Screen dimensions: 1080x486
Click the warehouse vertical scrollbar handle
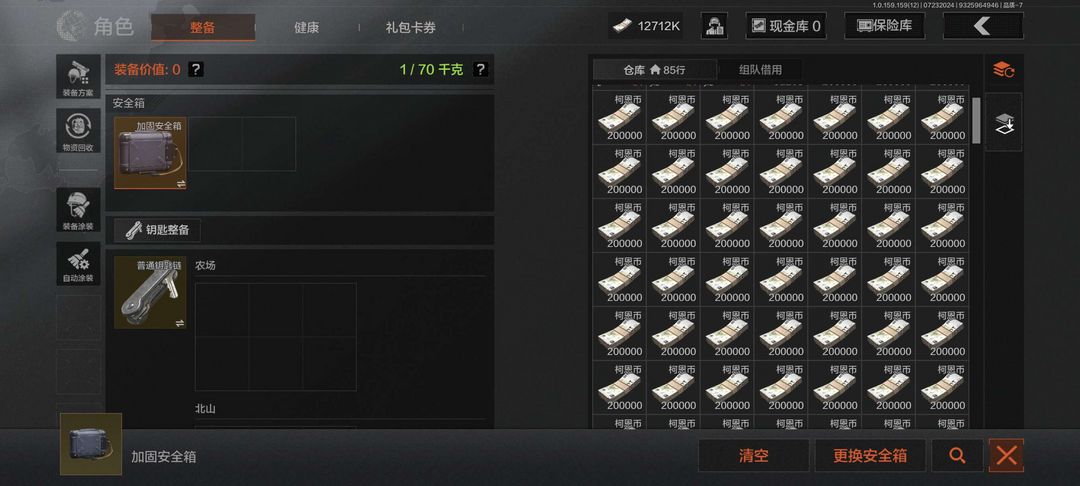976,120
